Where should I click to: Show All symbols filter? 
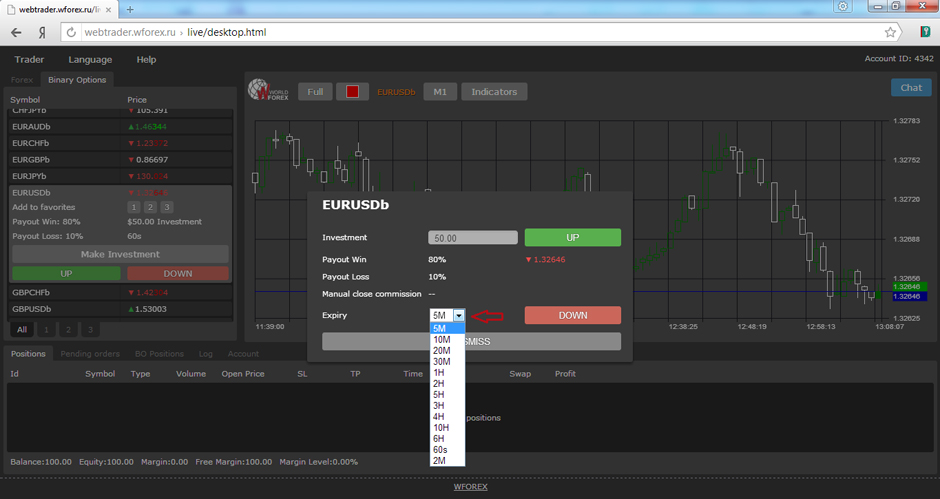point(22,329)
